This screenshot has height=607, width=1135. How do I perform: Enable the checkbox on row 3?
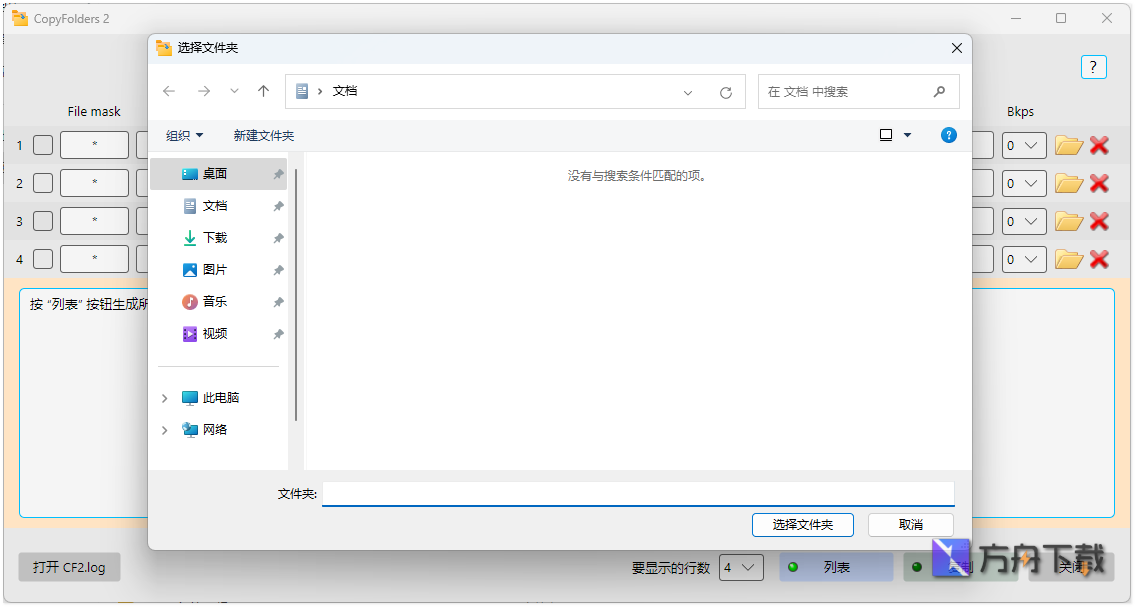click(x=43, y=221)
